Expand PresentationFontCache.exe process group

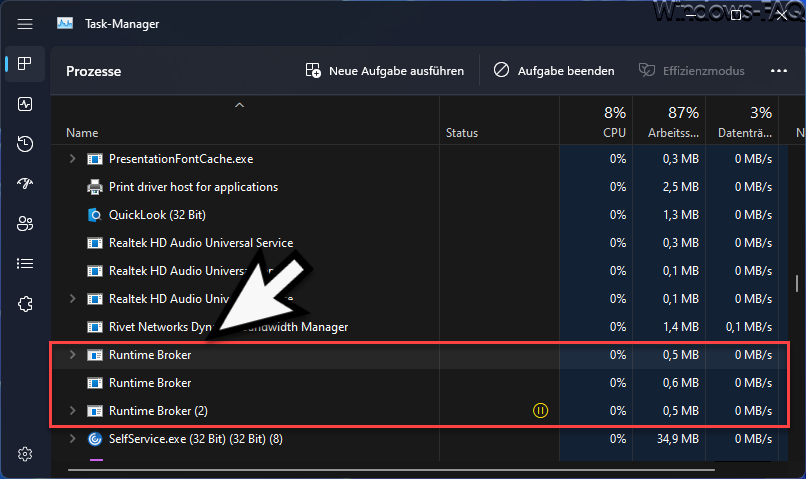coord(72,159)
